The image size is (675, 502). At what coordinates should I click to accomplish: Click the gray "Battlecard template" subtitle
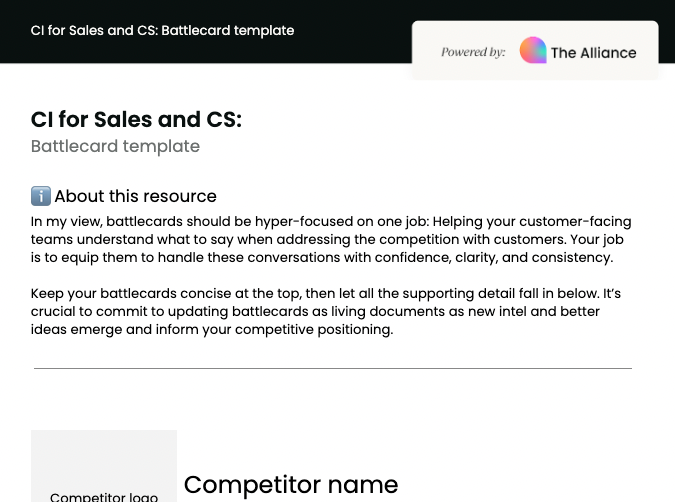115,146
